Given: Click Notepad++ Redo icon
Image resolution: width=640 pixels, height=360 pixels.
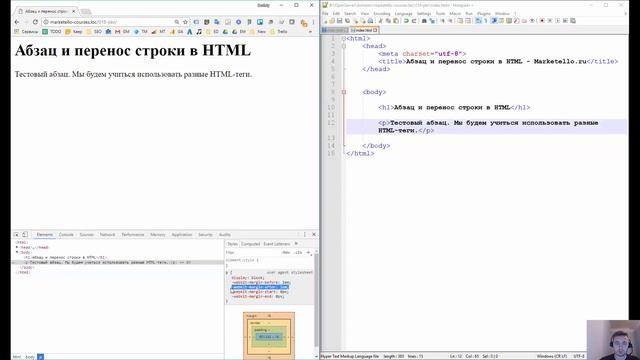Looking at the screenshot, I should tap(413, 21).
